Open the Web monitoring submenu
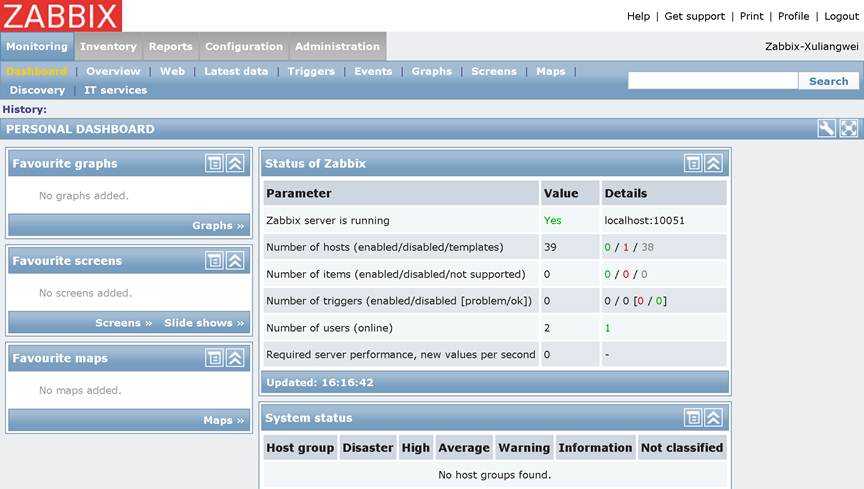 [x=172, y=71]
